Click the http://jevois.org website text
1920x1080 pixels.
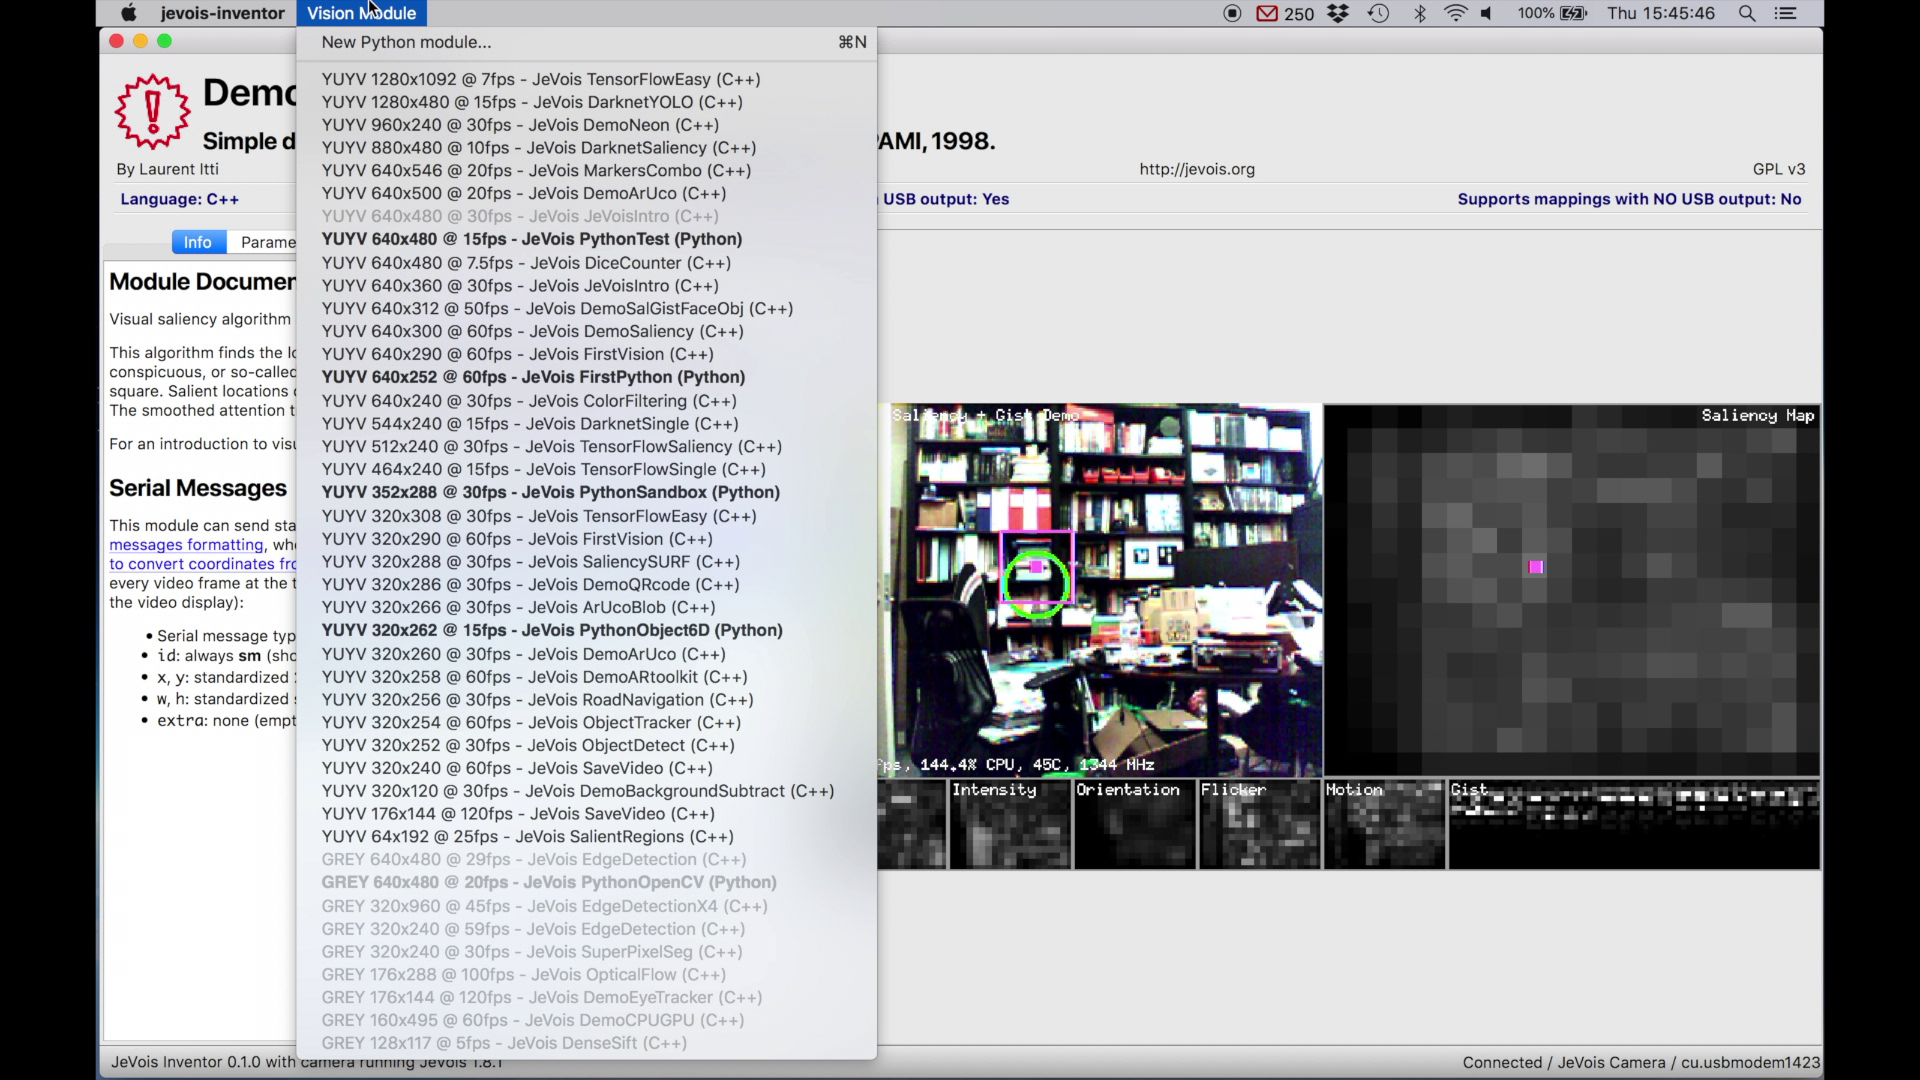click(1196, 169)
